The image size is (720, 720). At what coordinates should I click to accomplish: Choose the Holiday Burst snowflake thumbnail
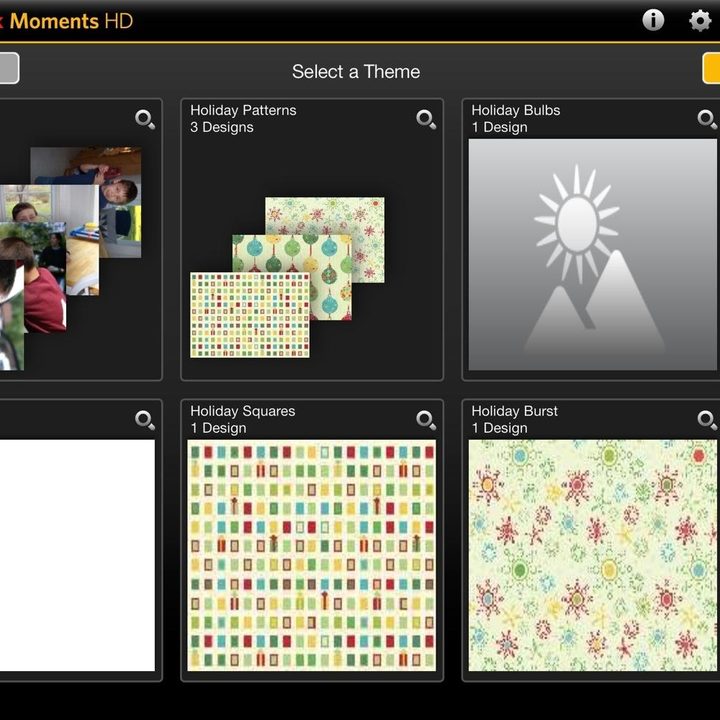(592, 555)
